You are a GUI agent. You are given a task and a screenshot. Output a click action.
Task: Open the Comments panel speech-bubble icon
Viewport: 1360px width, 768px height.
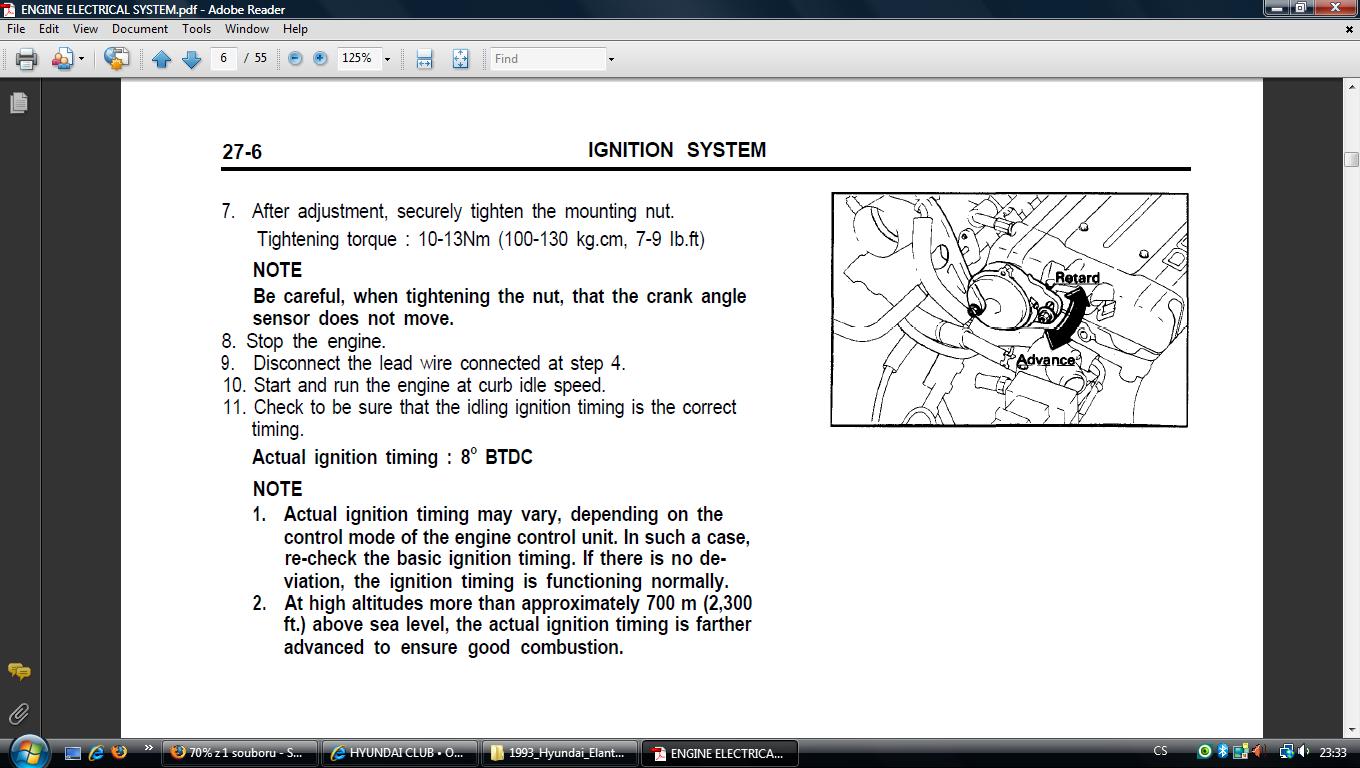pos(18,671)
